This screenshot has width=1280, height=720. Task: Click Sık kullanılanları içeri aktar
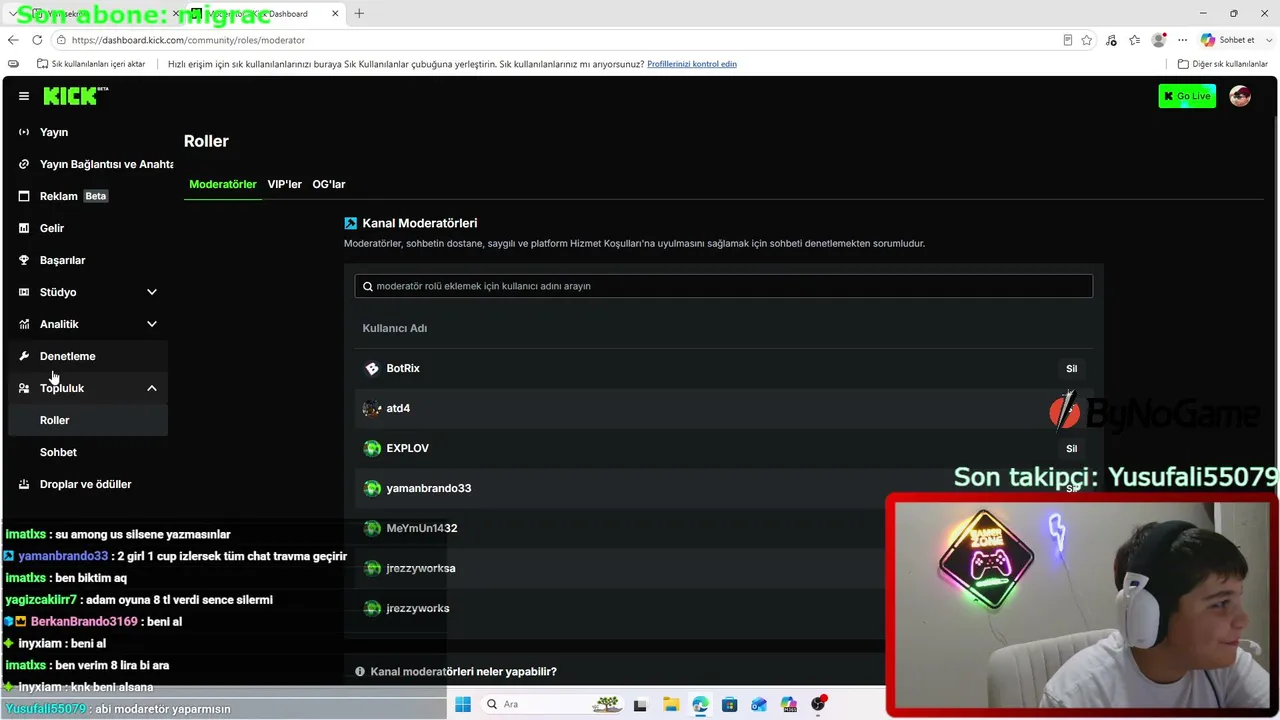[91, 64]
